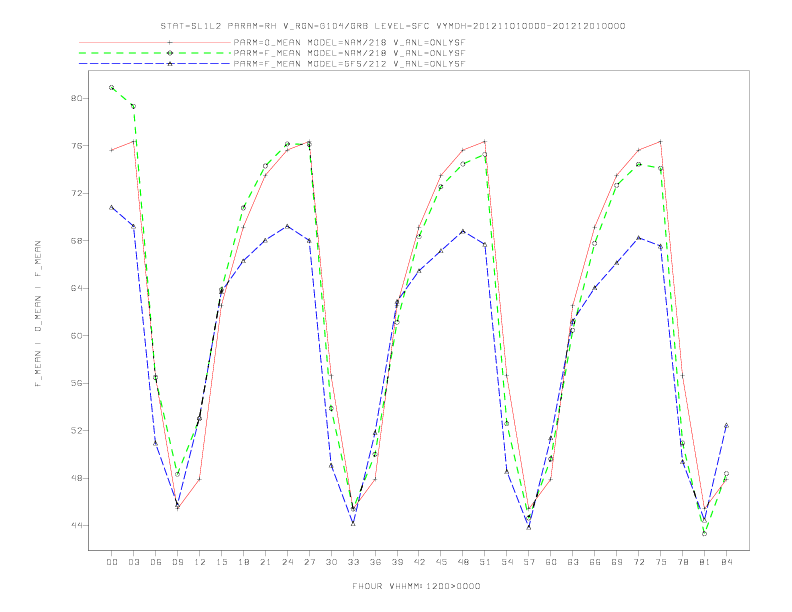Click x-axis forecast hour label 39
The width and height of the screenshot is (792, 612).
pyautogui.click(x=397, y=562)
